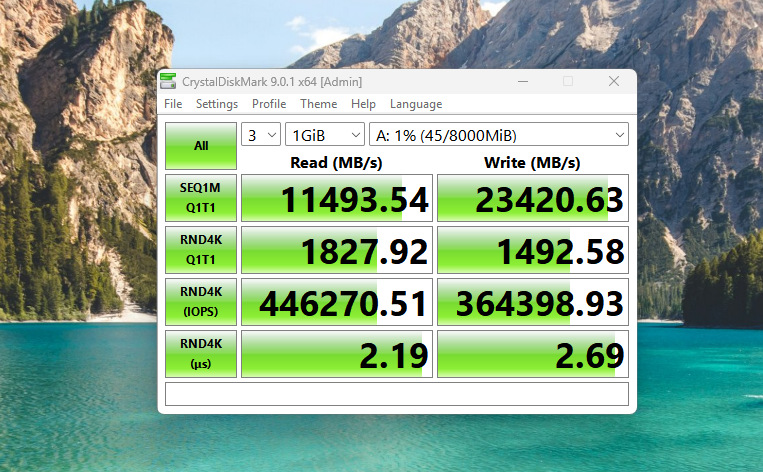
Task: Select the write latency value 2.69
Action: tap(533, 354)
